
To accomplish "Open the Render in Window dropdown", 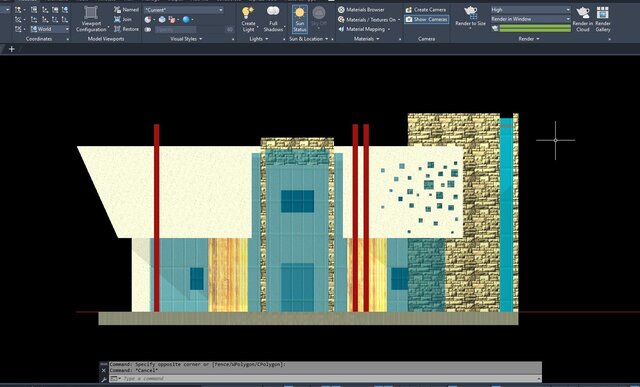I will pos(530,19).
